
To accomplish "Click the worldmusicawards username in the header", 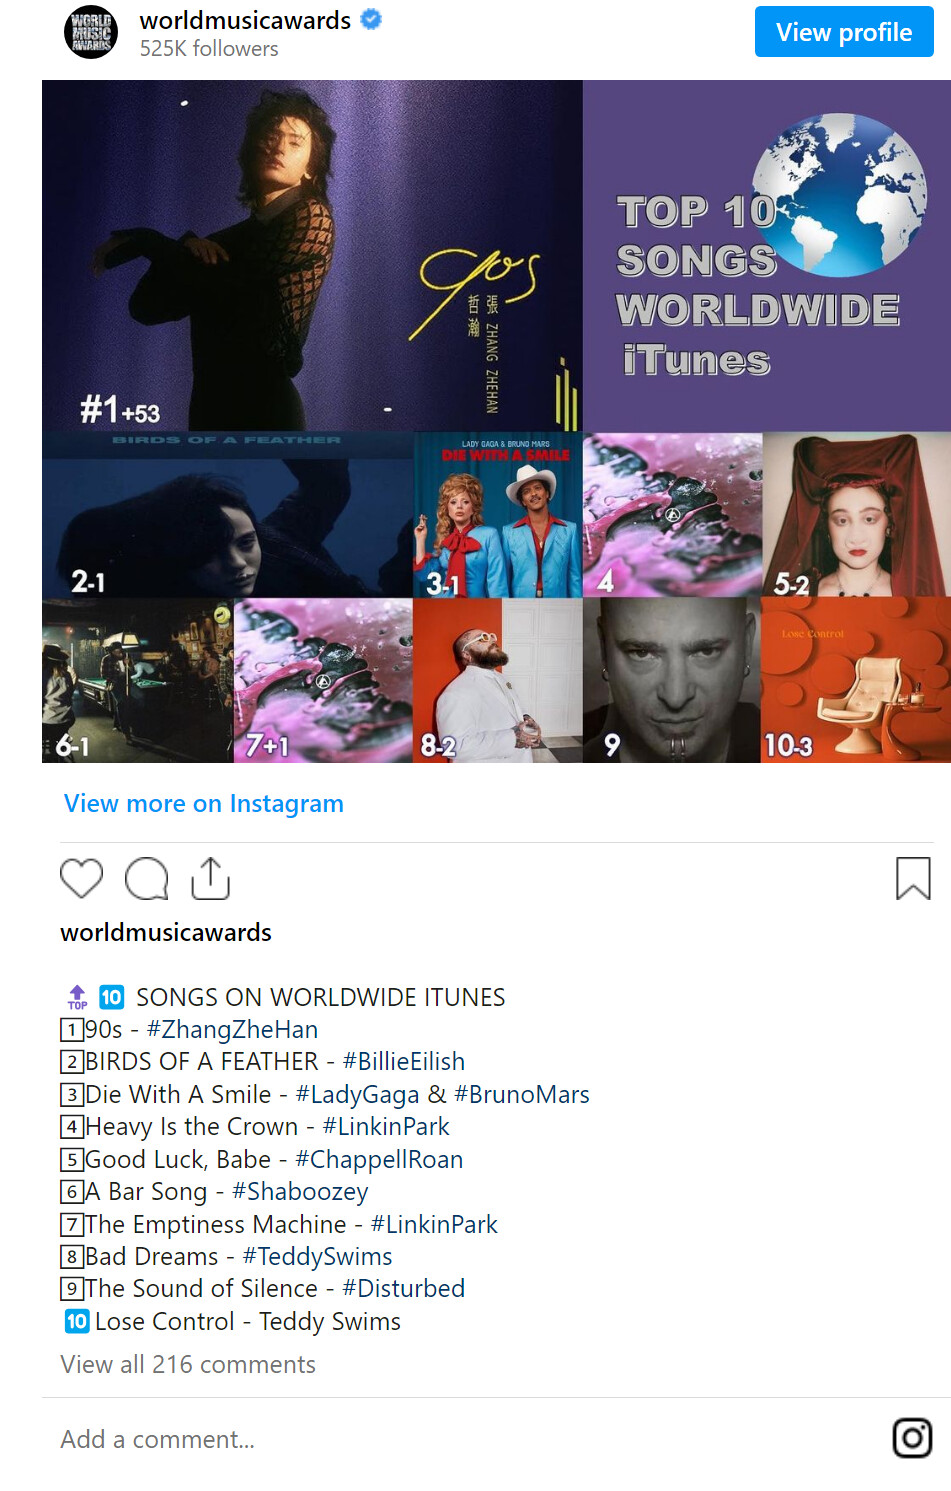I will point(245,20).
